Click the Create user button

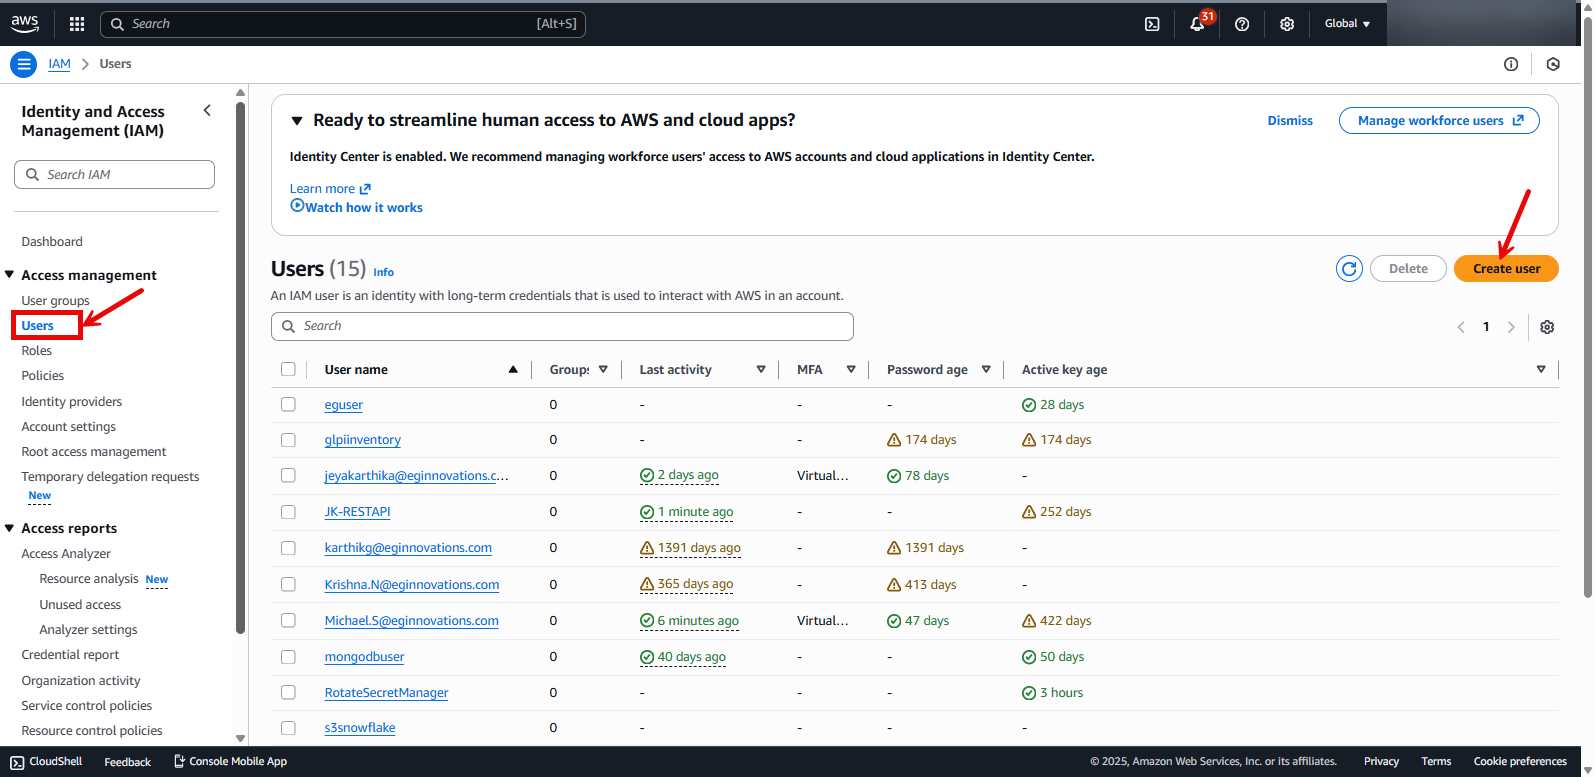[1506, 269]
